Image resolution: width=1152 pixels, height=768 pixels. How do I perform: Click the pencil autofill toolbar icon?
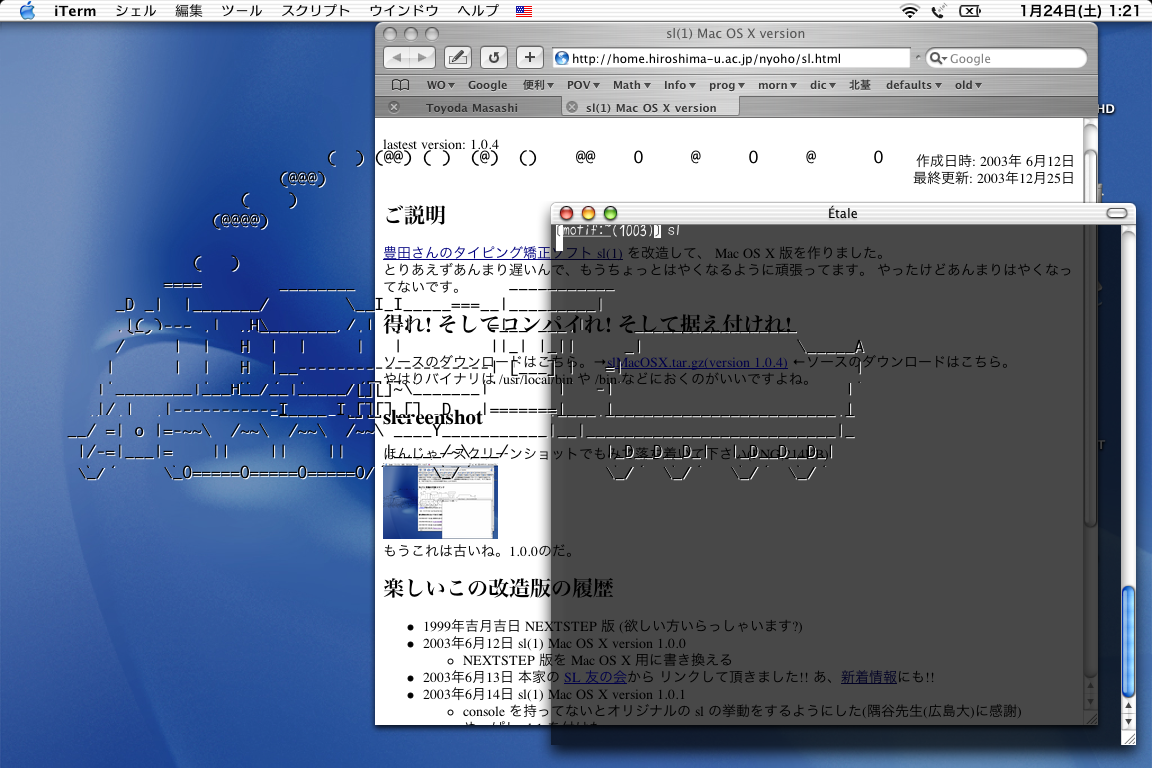[457, 58]
